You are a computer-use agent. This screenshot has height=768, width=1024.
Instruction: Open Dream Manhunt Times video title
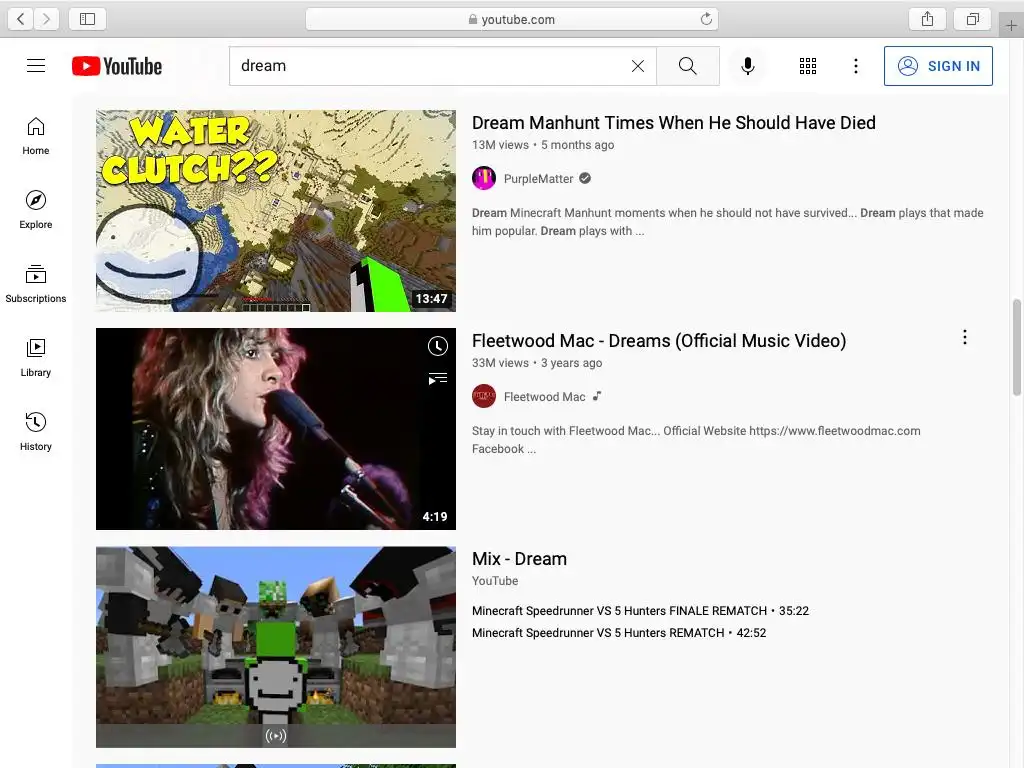(674, 123)
